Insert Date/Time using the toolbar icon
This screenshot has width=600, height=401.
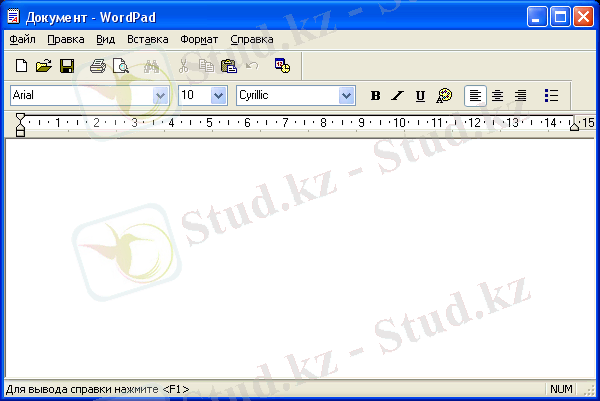click(x=282, y=66)
